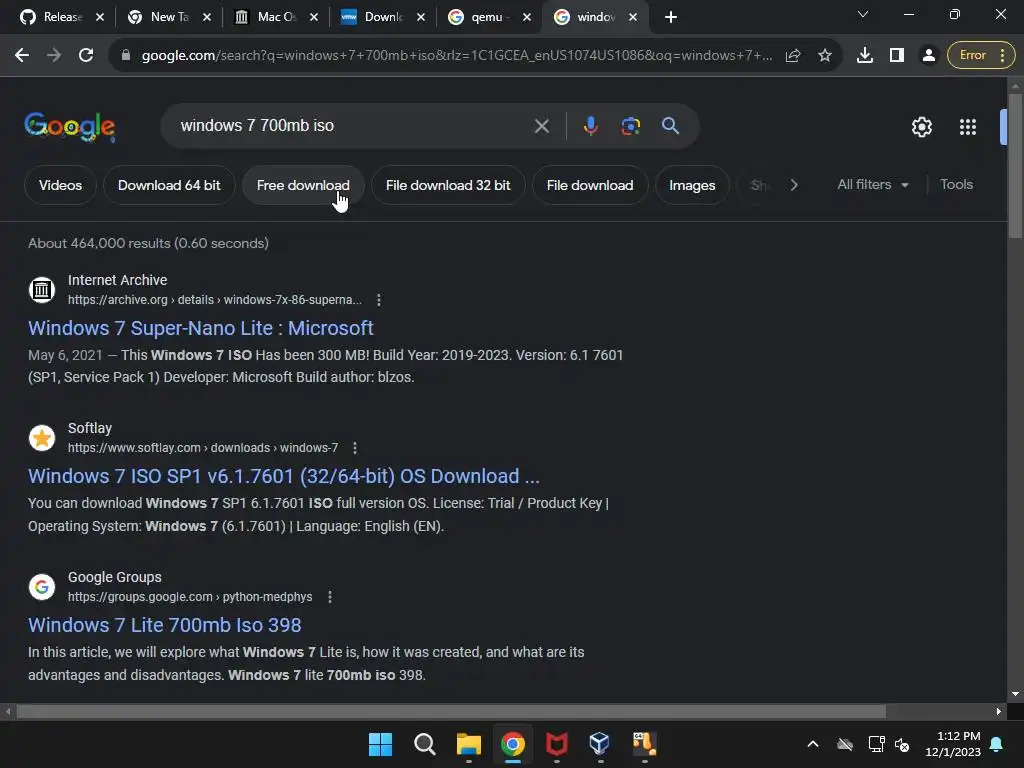Open Chrome downloads tray

(x=865, y=56)
